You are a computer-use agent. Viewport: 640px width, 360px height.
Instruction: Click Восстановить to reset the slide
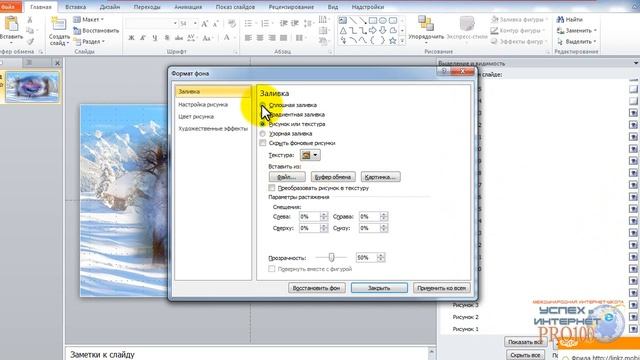[96, 31]
